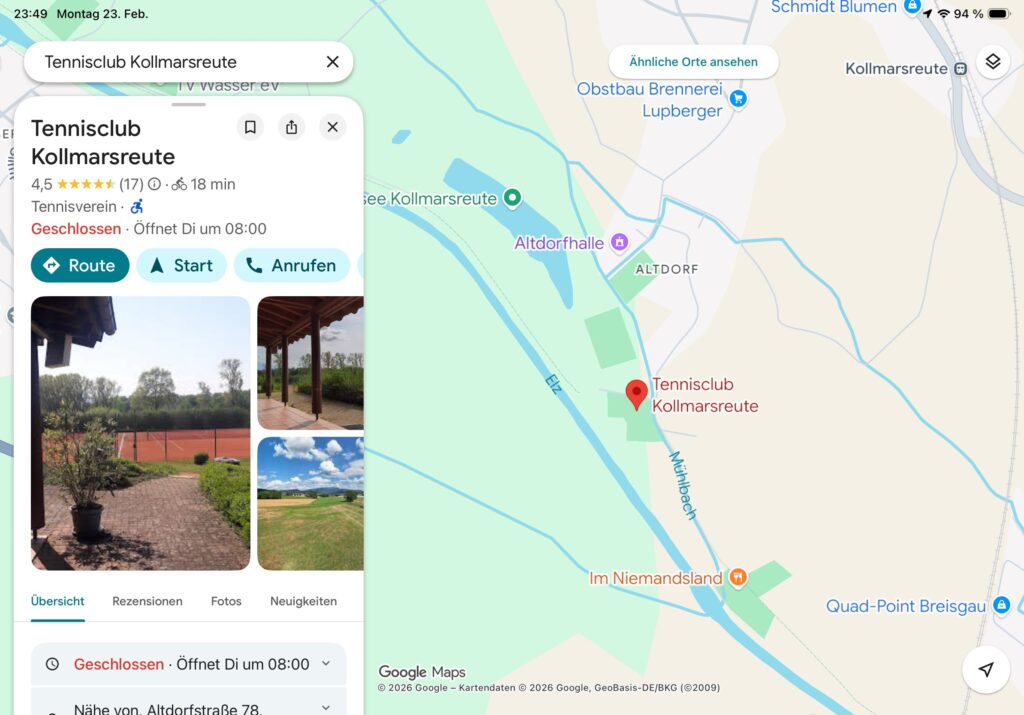Clear the search field text

332,62
